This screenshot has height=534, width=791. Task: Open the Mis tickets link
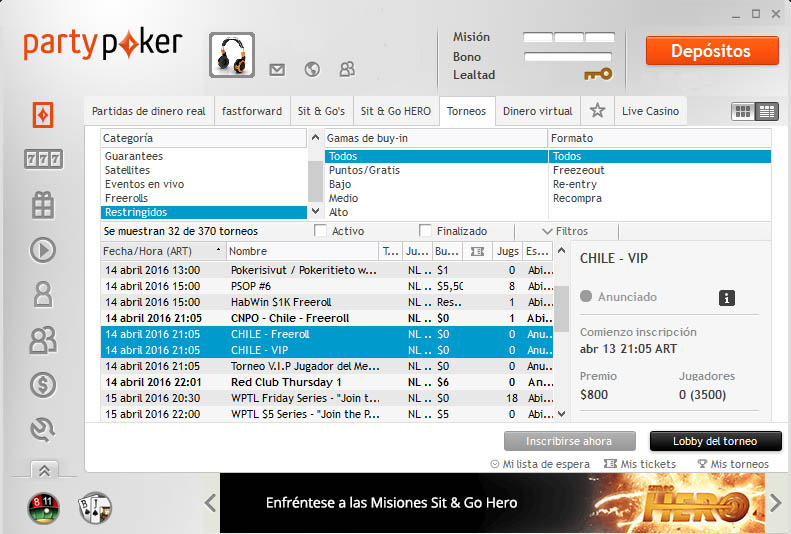tap(640, 464)
